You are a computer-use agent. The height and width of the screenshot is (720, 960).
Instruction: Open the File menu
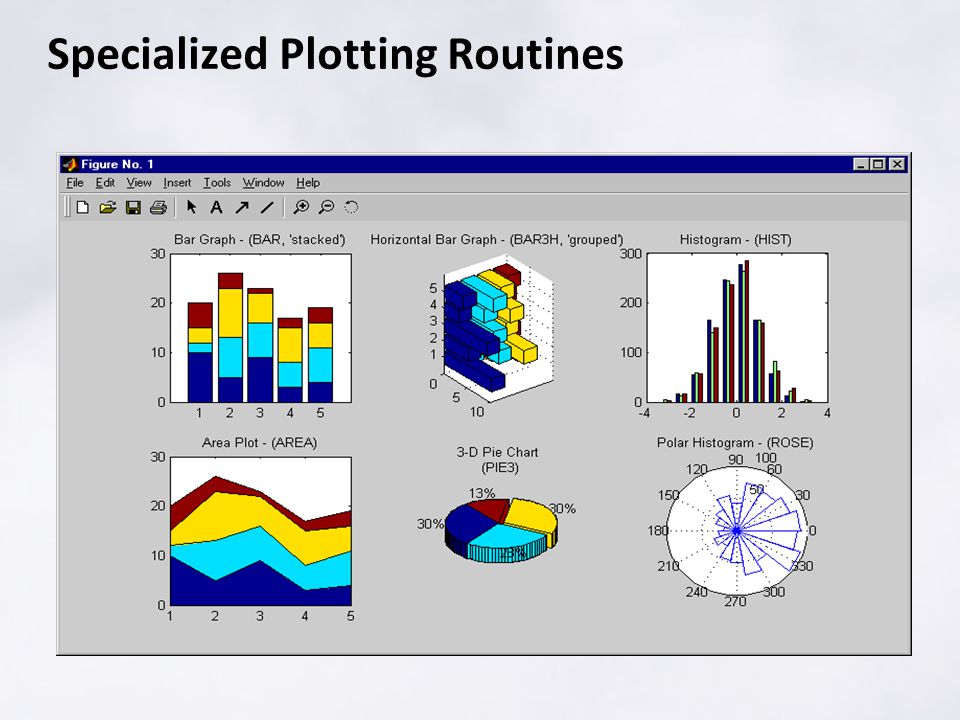(75, 182)
